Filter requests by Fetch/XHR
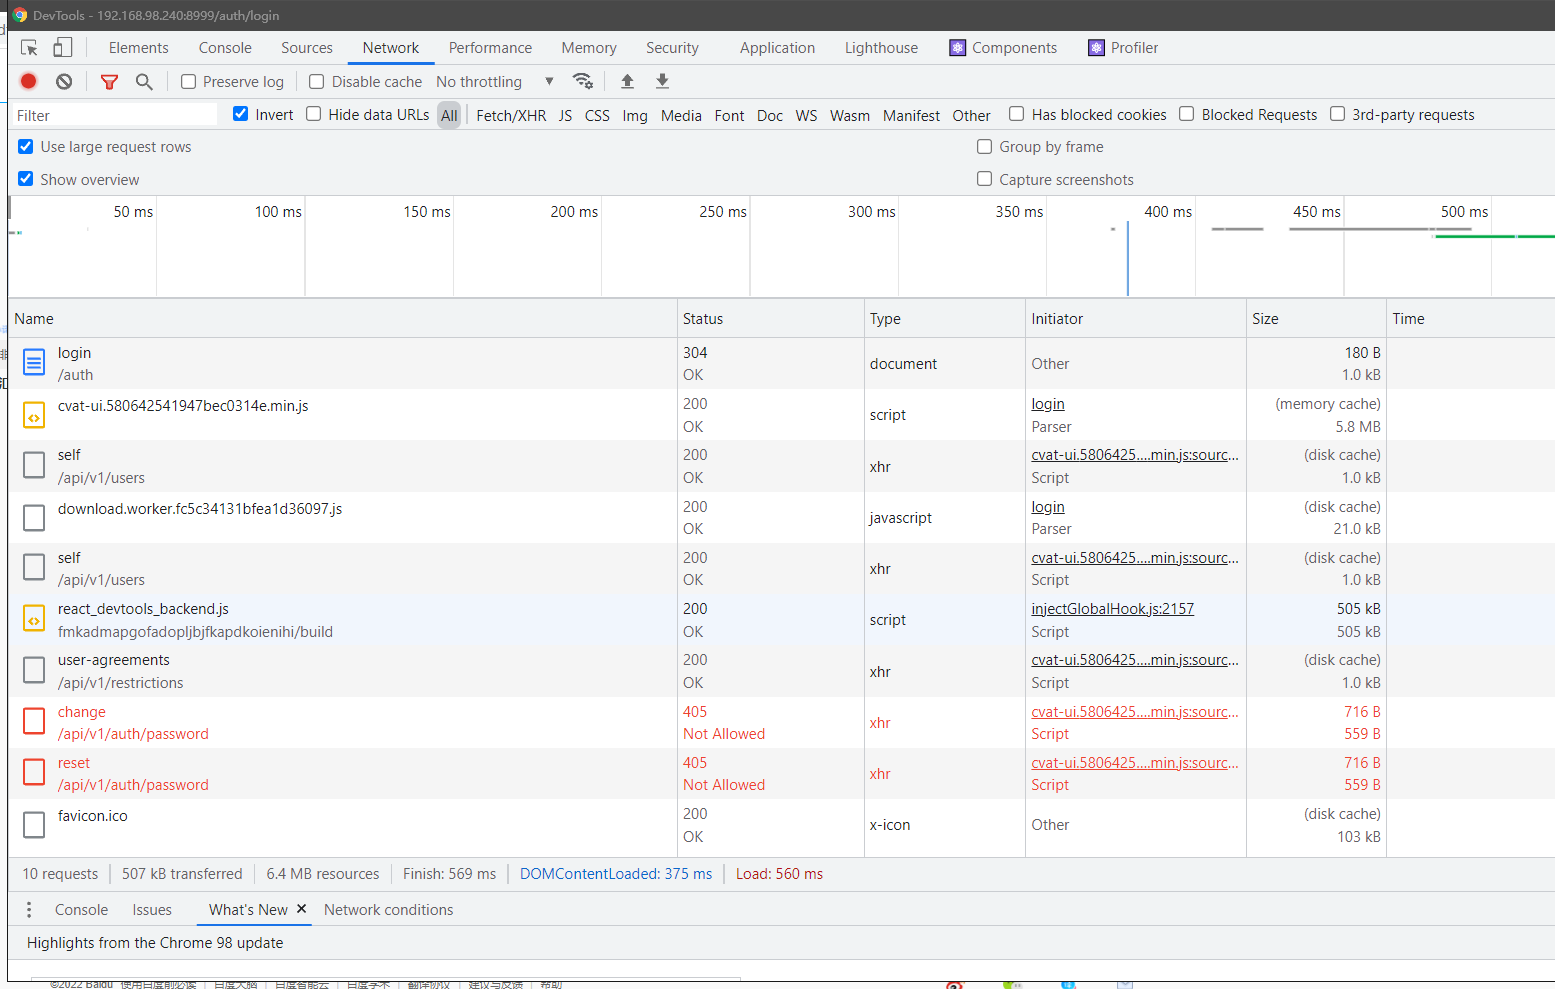 [511, 115]
